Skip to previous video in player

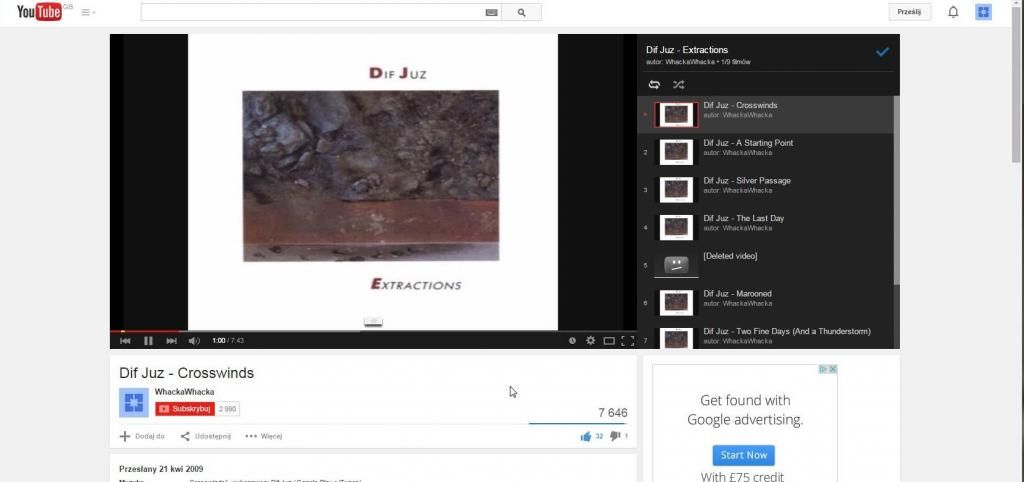(125, 340)
